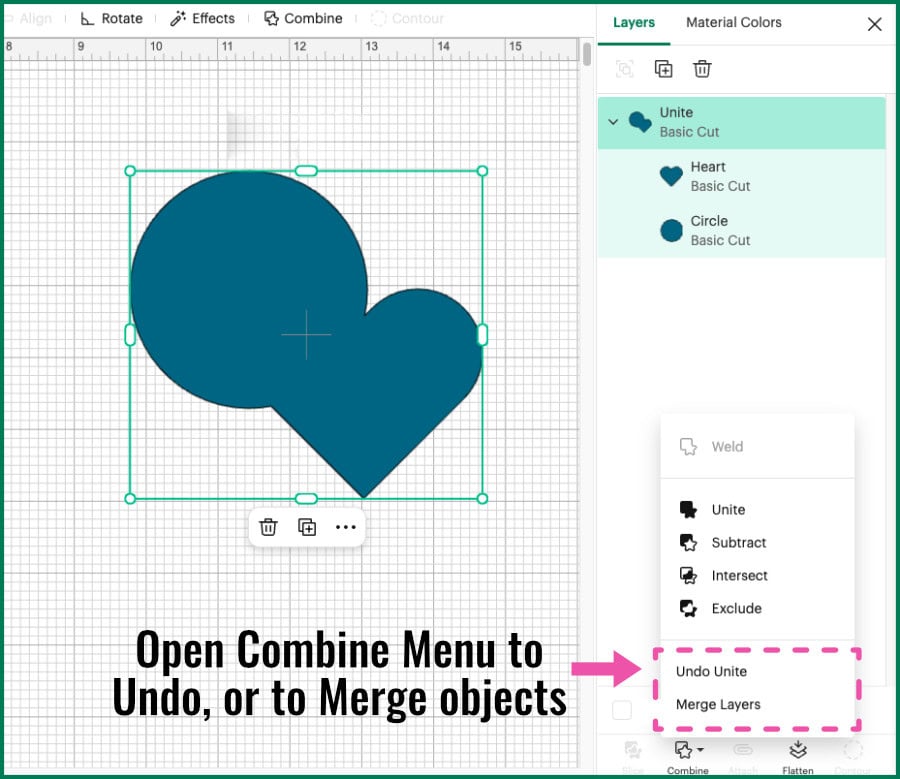Image resolution: width=900 pixels, height=779 pixels.
Task: Click the blank canvas swatch near Merge Layers
Action: pyautogui.click(x=622, y=710)
